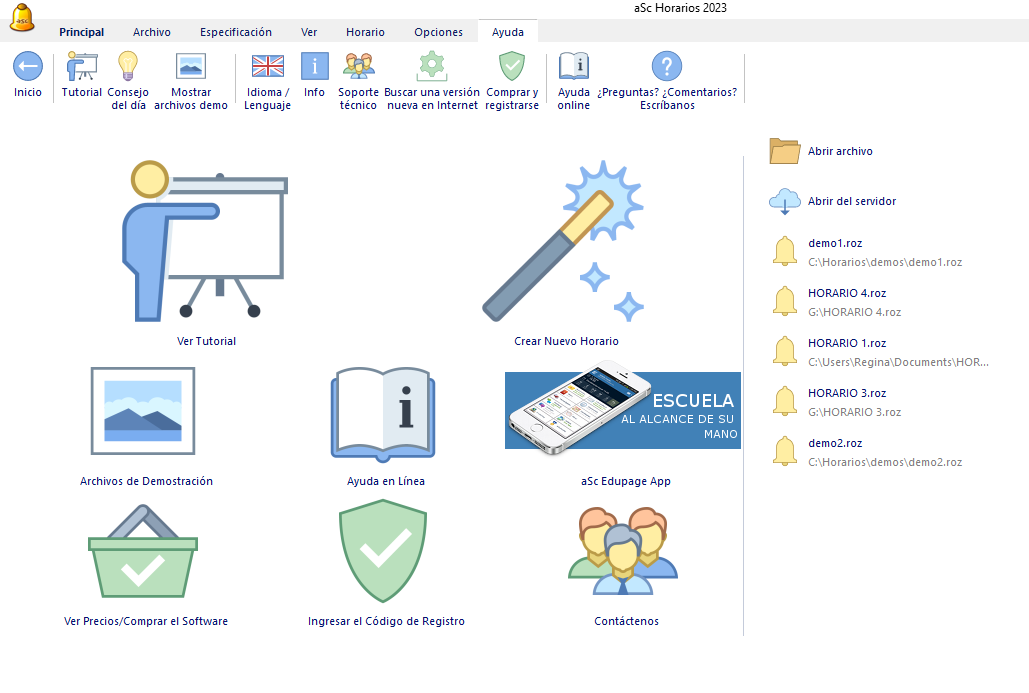Viewport: 1029px width, 693px height.
Task: Open Archivos de Demostración picture icon
Action: tap(143, 411)
